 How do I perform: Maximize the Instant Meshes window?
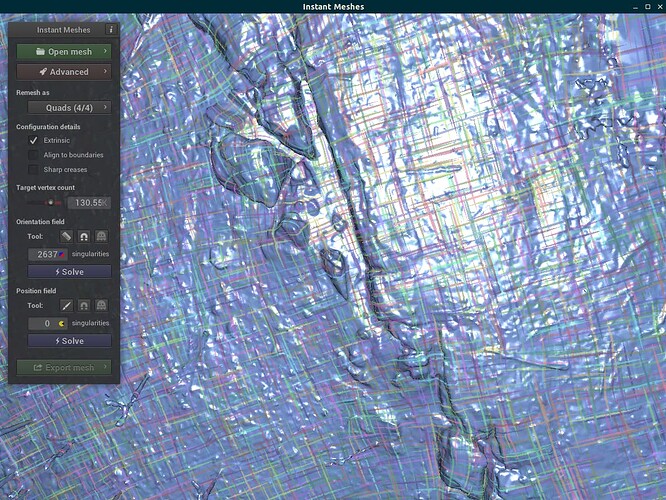[x=648, y=6]
